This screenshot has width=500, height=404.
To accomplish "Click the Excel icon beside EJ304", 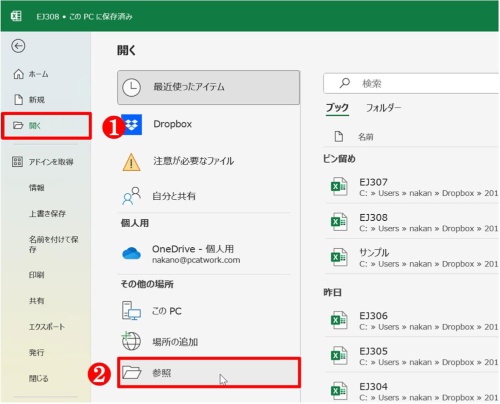I will [339, 391].
